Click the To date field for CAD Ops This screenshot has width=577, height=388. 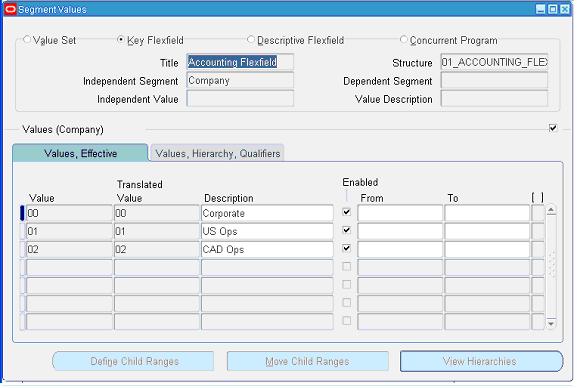(x=487, y=249)
